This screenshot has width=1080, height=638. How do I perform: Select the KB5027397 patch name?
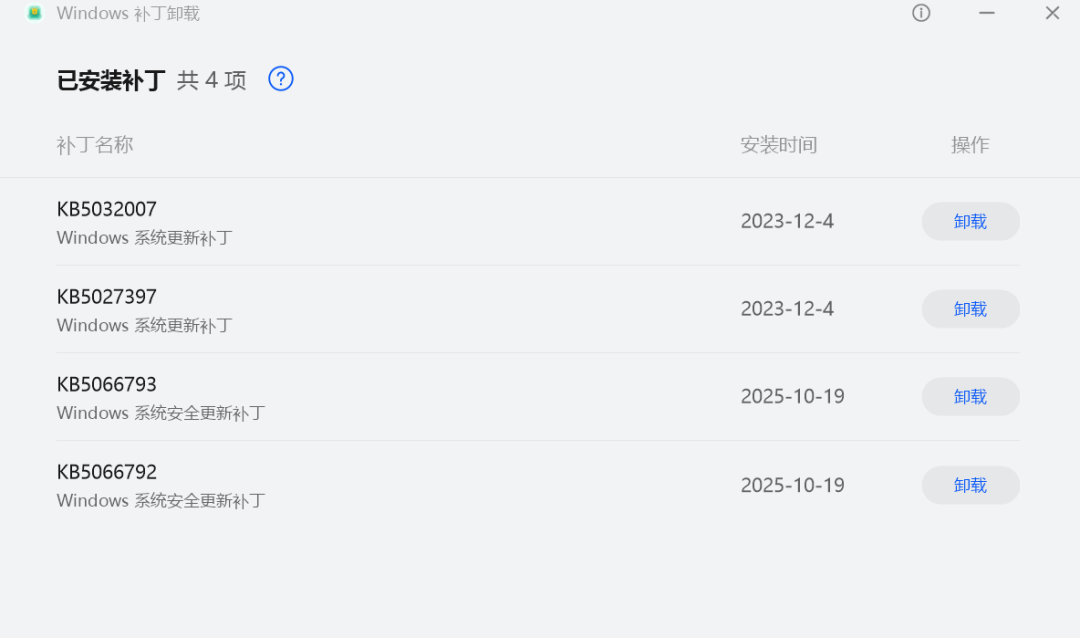(x=107, y=297)
